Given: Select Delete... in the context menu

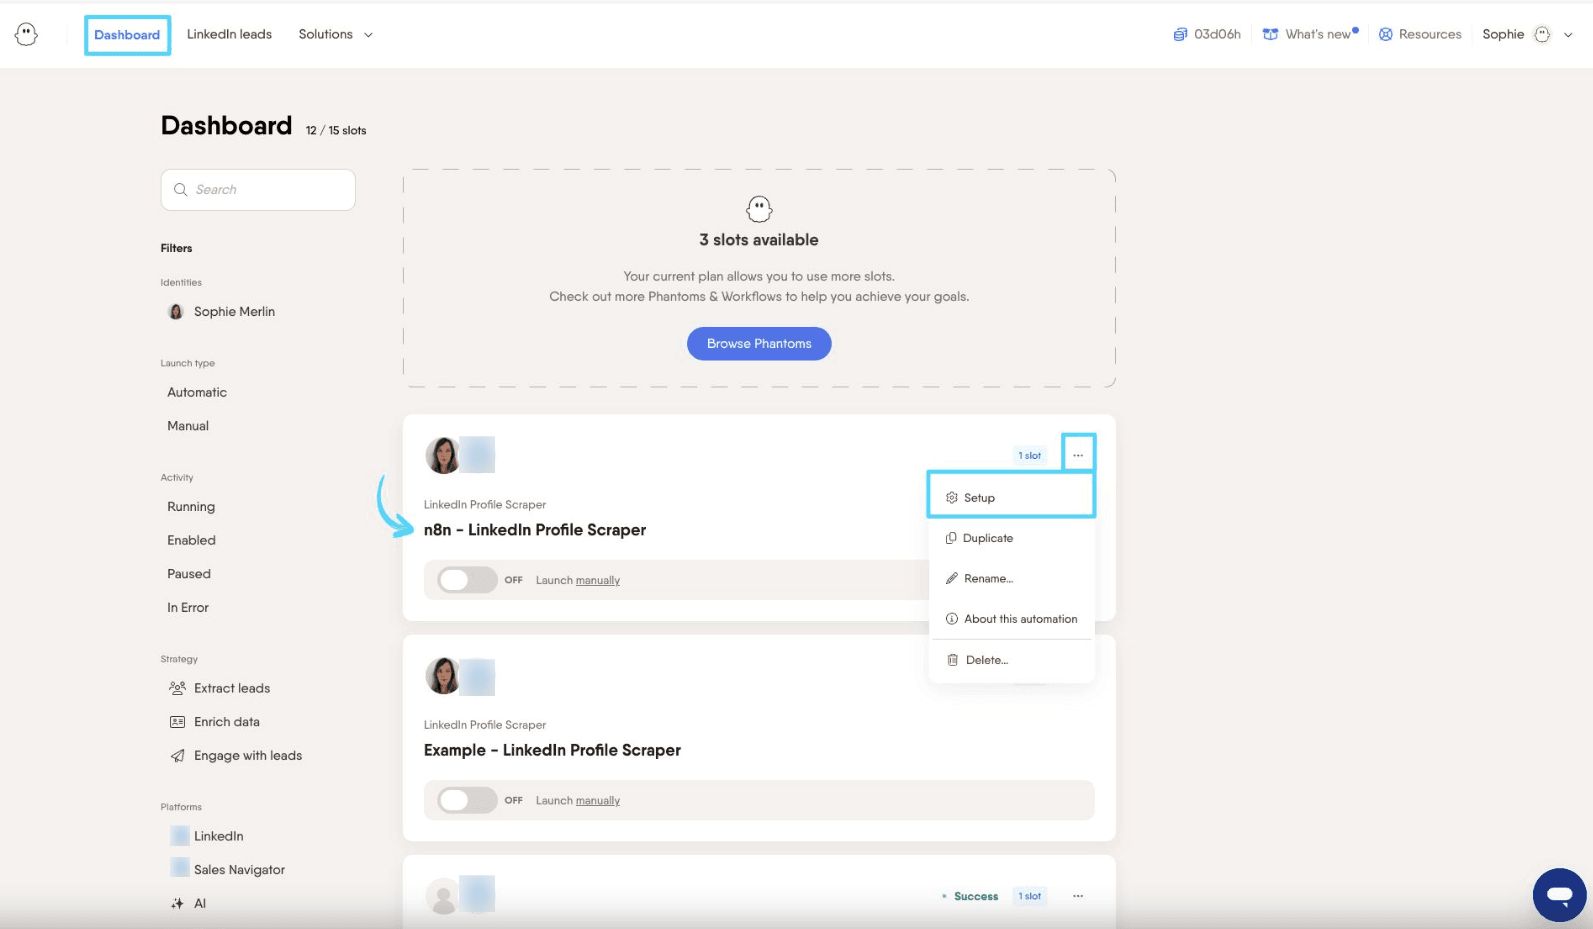Looking at the screenshot, I should tap(1012, 660).
